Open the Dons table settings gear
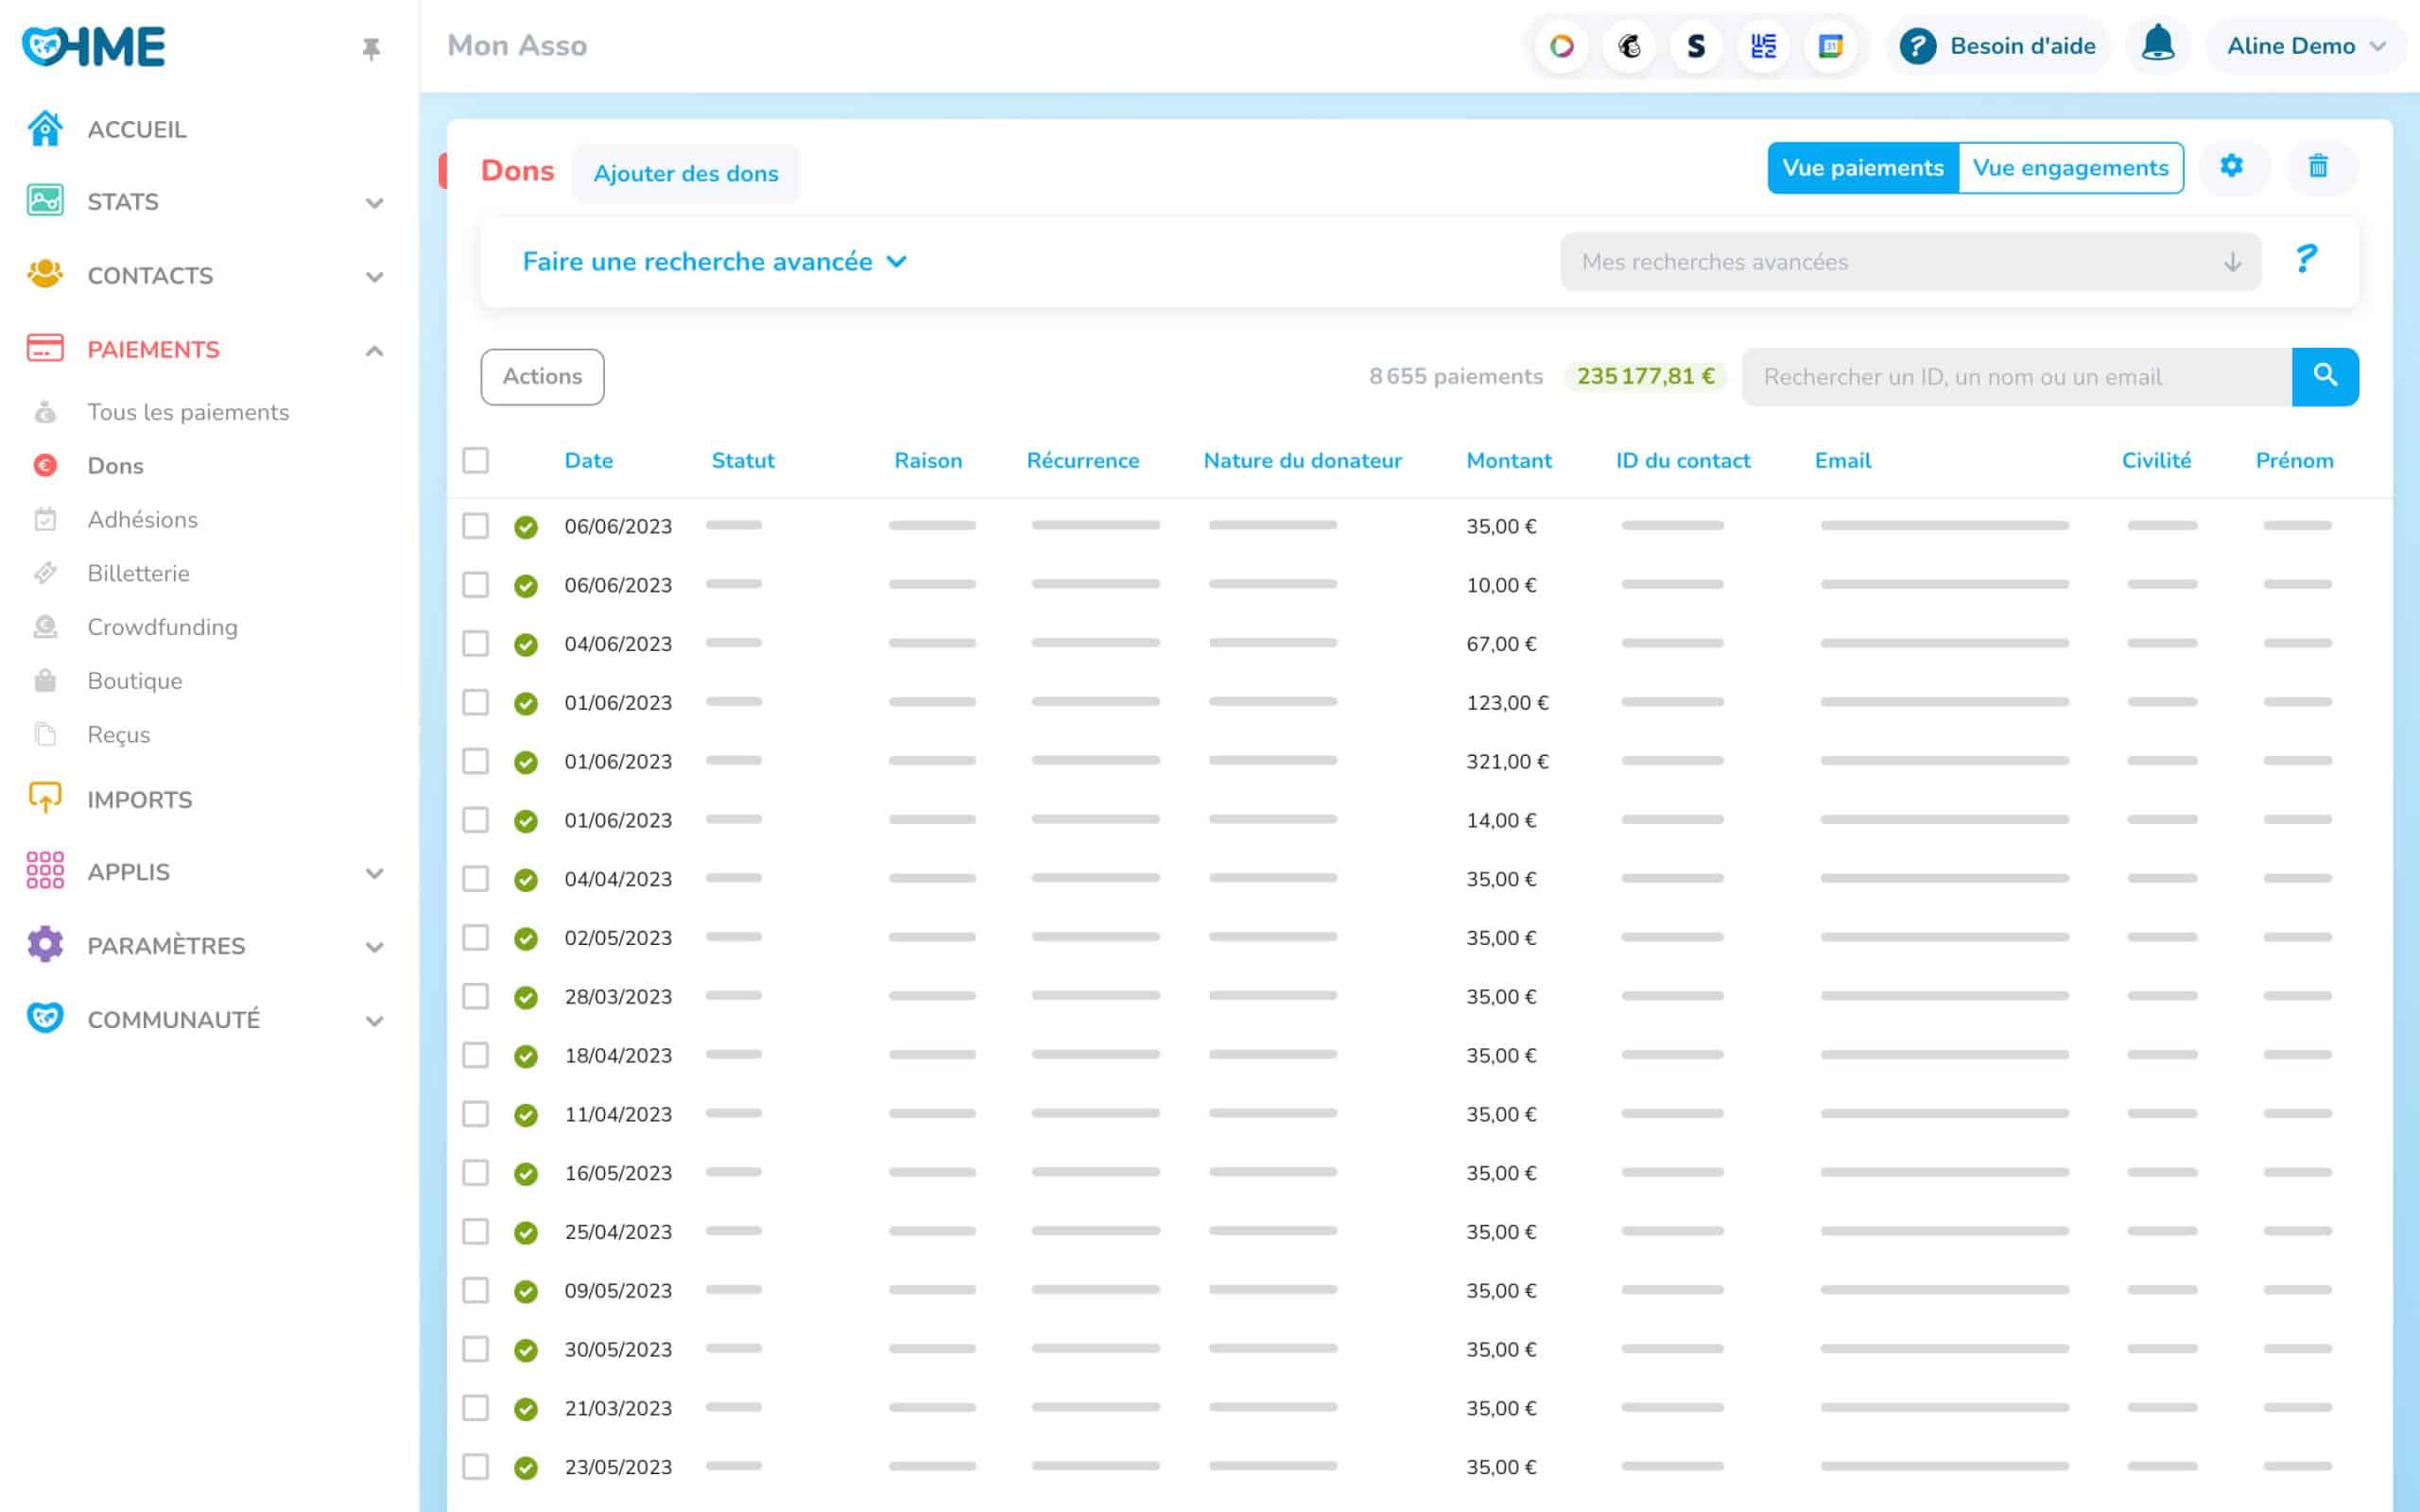The image size is (2420, 1512). click(2231, 166)
